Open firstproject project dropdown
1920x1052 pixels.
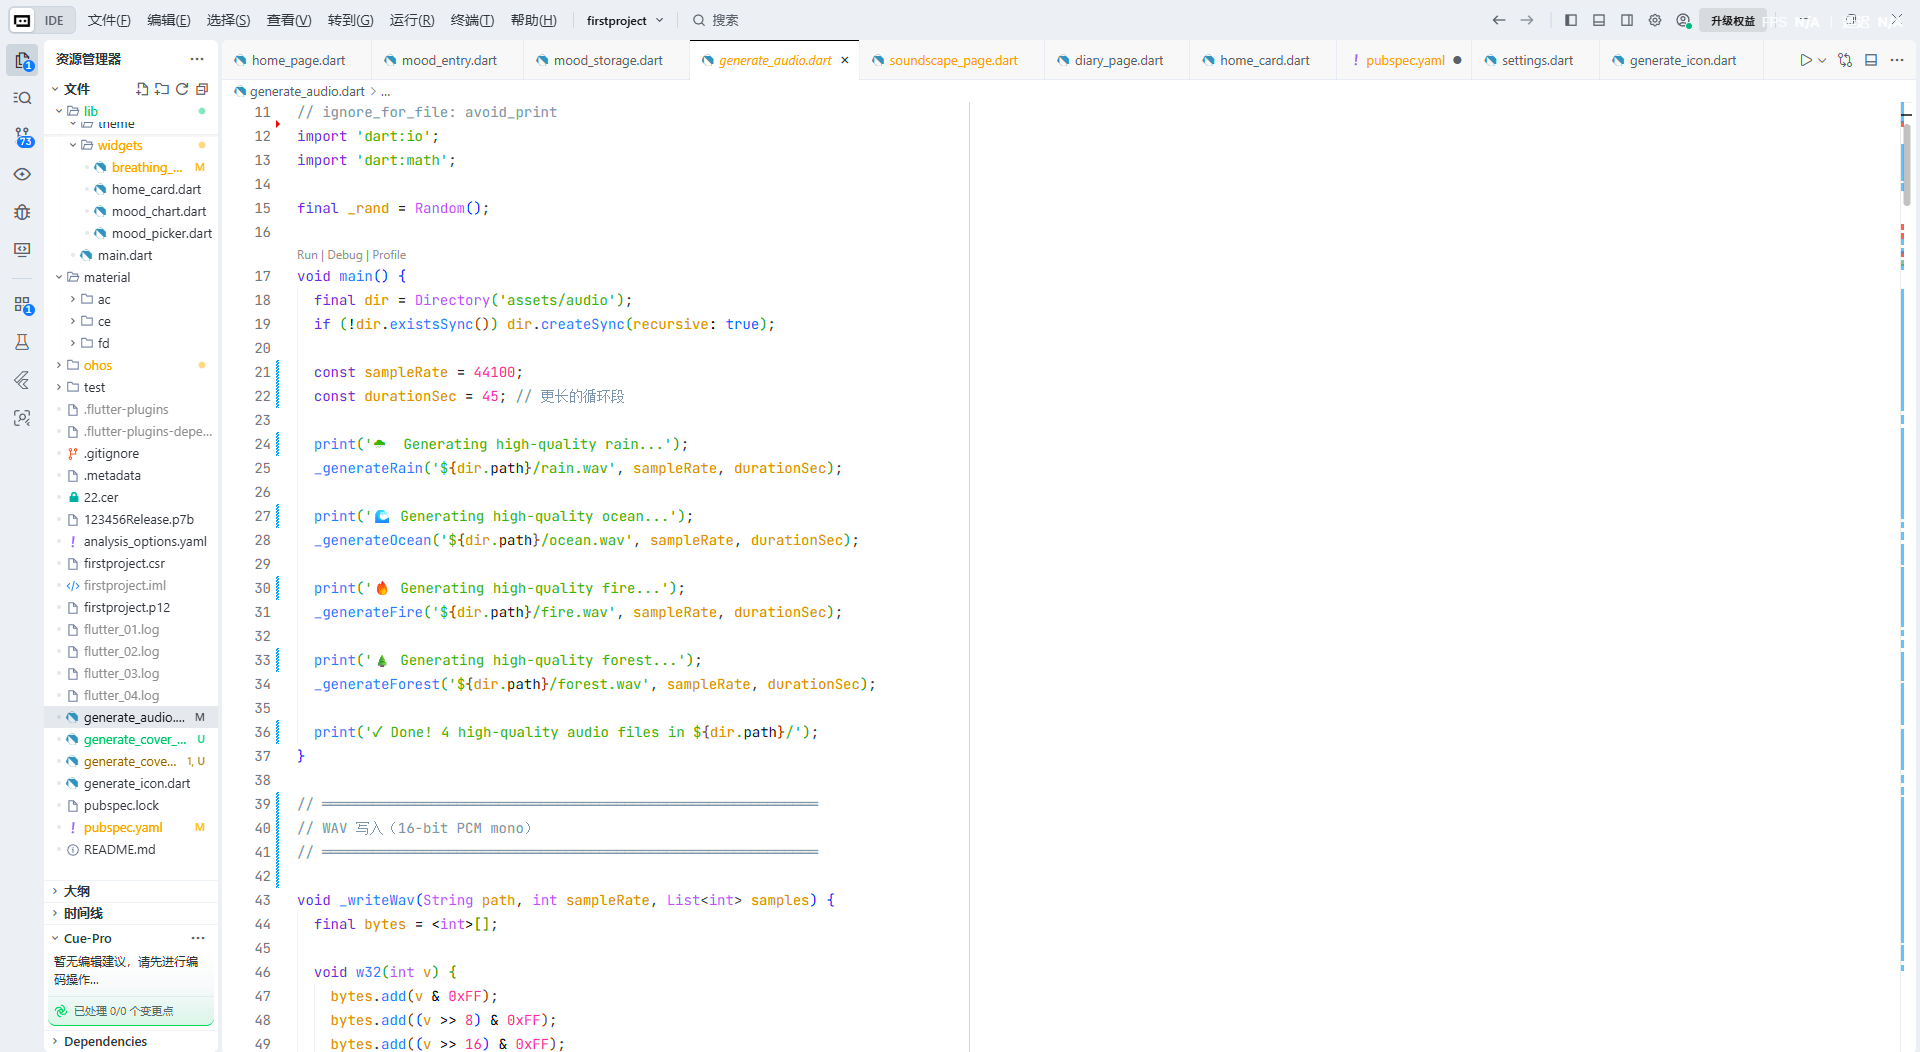tap(625, 20)
